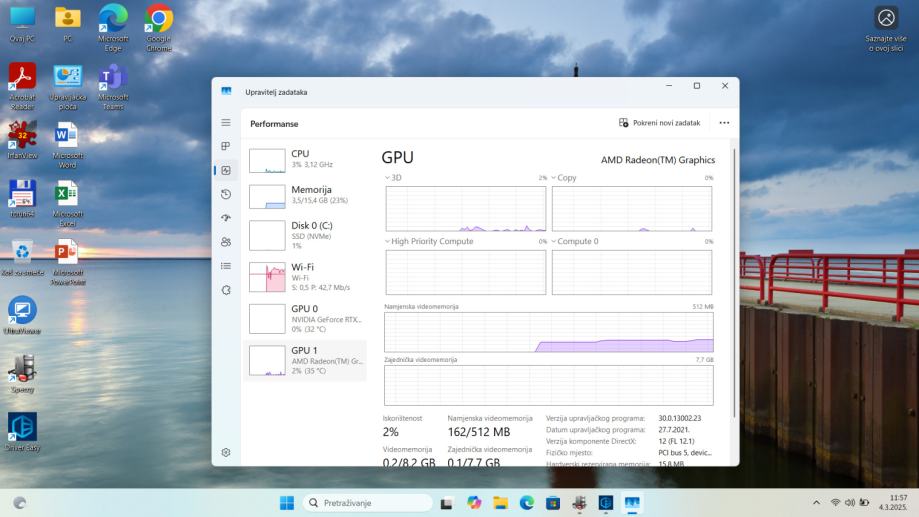This screenshot has height=517, width=919.
Task: Open the 3D graph engine dropdown
Action: pos(393,178)
